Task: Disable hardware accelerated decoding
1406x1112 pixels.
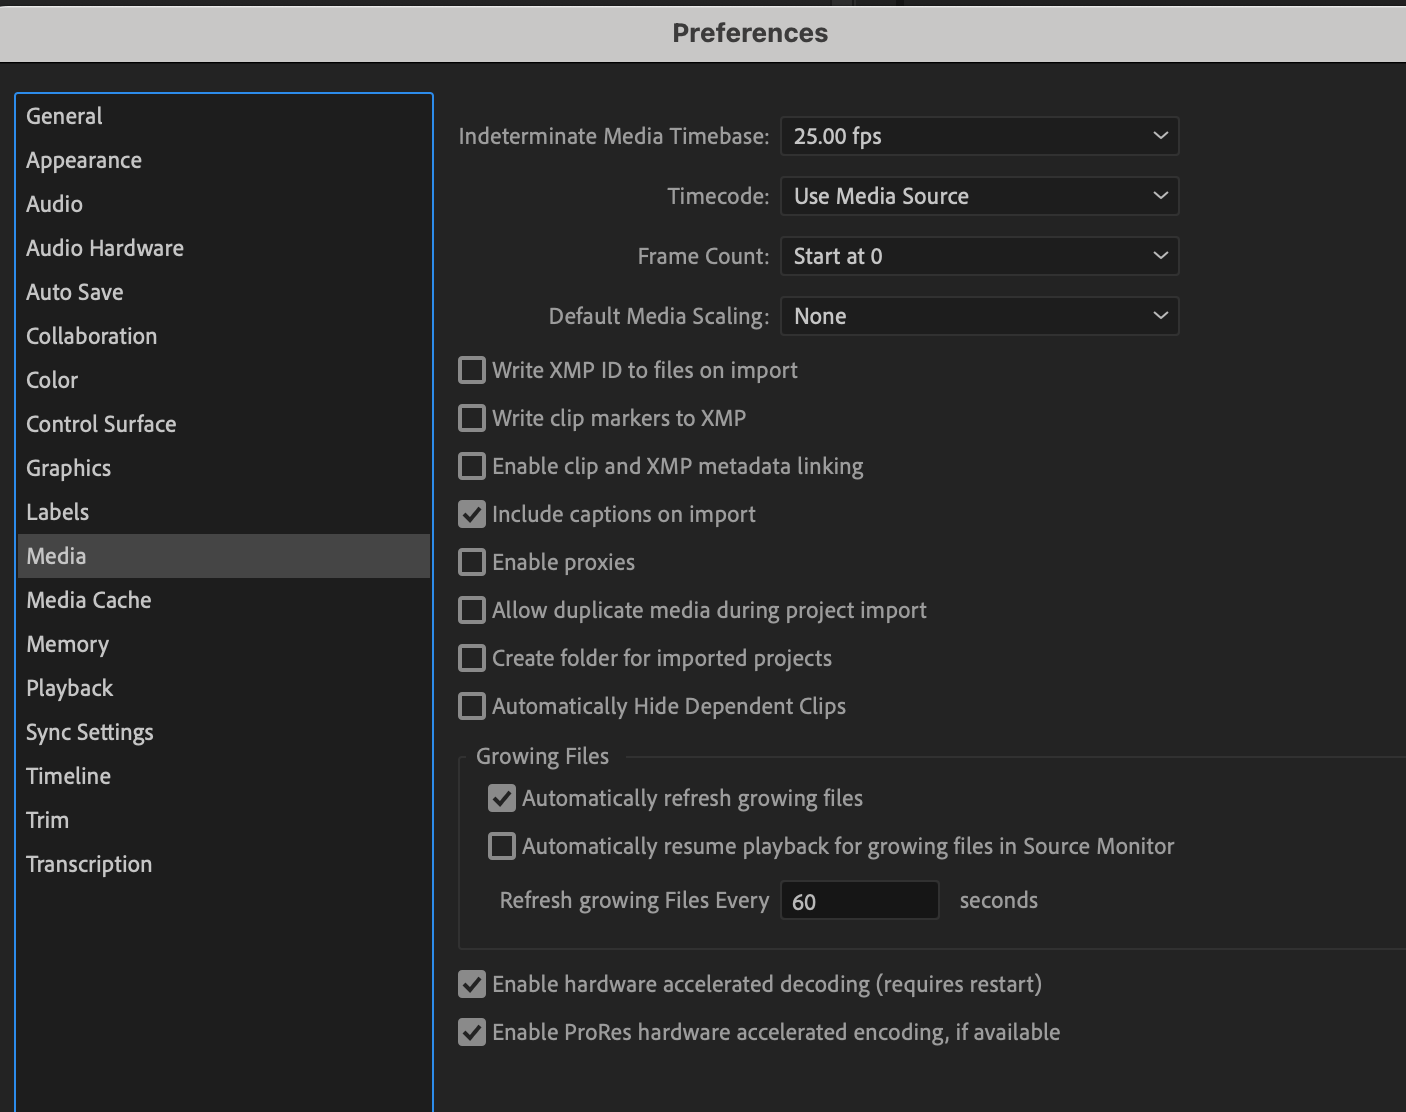Action: [471, 984]
